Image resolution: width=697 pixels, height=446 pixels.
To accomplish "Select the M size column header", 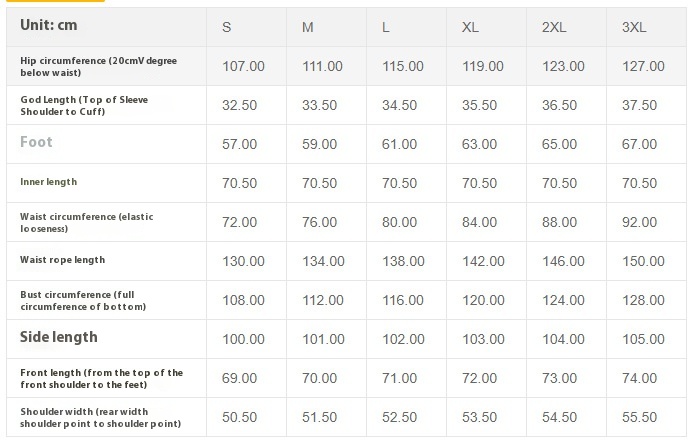I will (308, 27).
